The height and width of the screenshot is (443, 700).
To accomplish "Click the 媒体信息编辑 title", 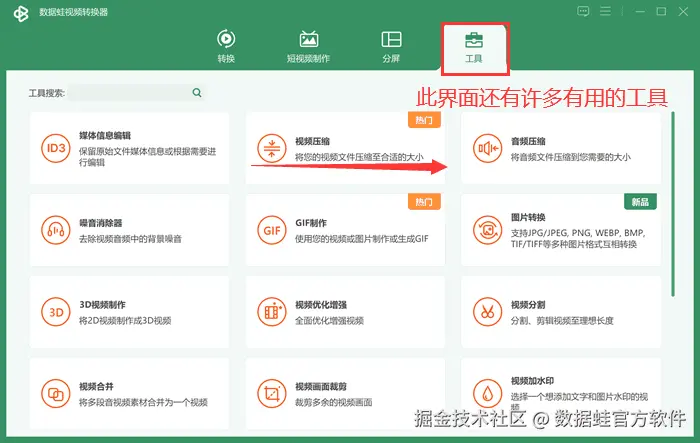I will tap(105, 136).
